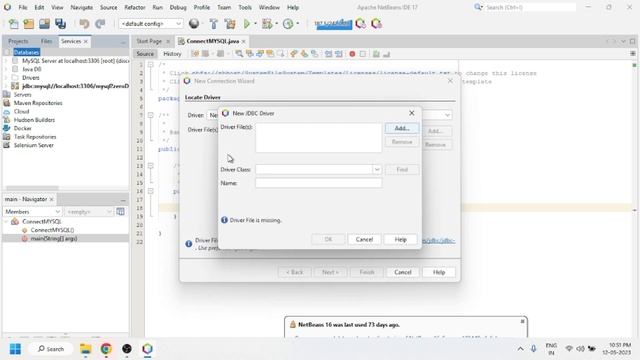Click the Build Project hammer icon
Viewport: 640px width, 360px height.
(x=213, y=24)
